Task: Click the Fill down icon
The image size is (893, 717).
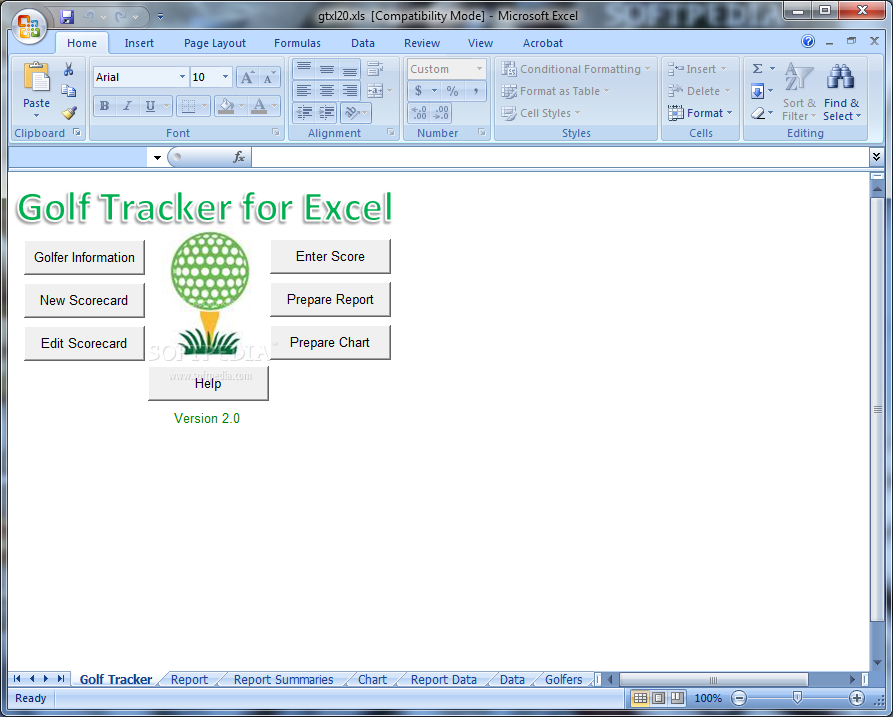Action: pos(757,91)
